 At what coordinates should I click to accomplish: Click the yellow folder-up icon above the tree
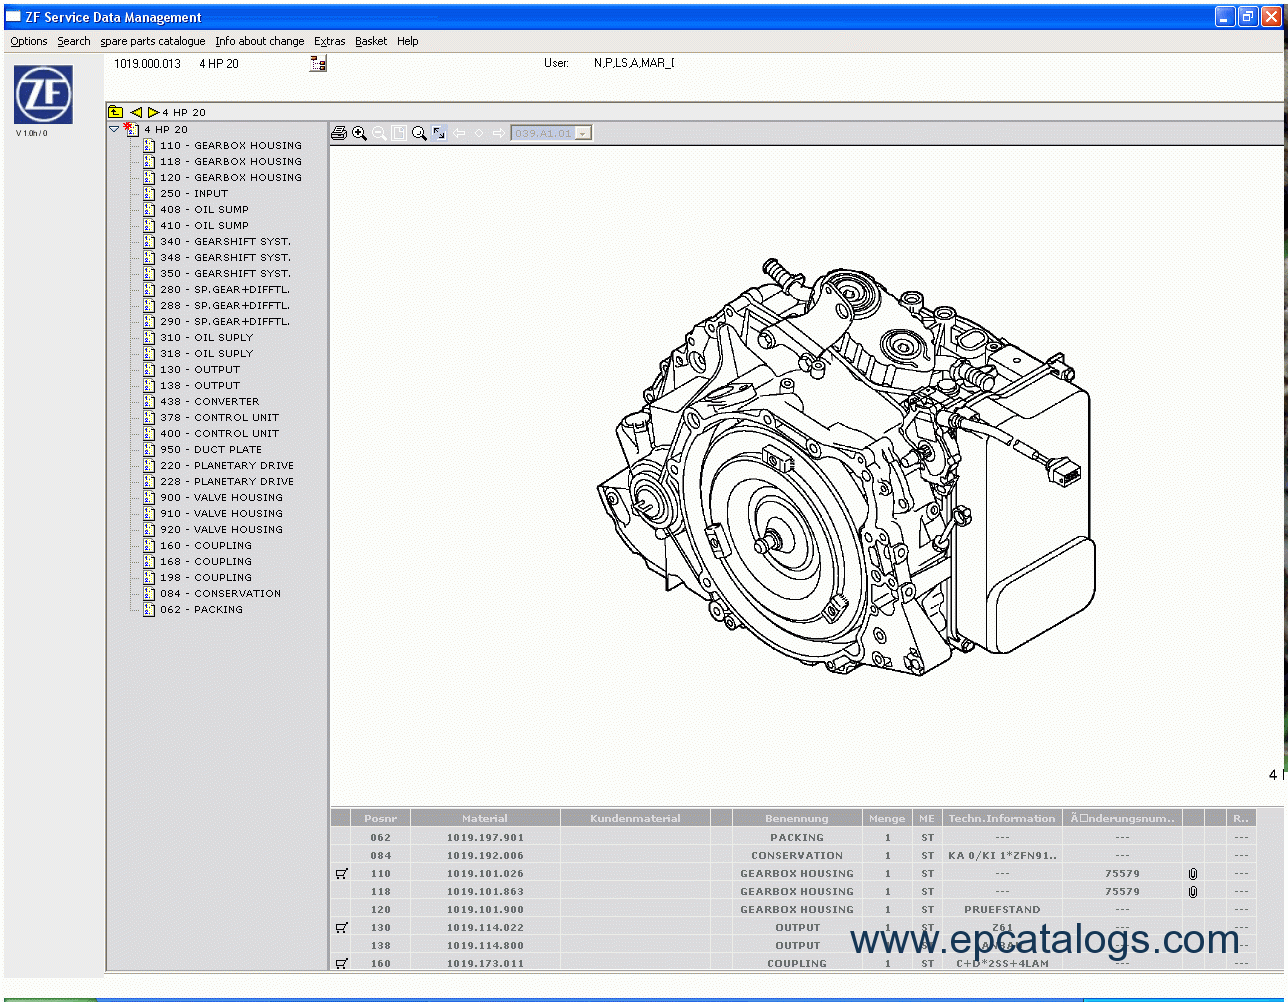116,112
